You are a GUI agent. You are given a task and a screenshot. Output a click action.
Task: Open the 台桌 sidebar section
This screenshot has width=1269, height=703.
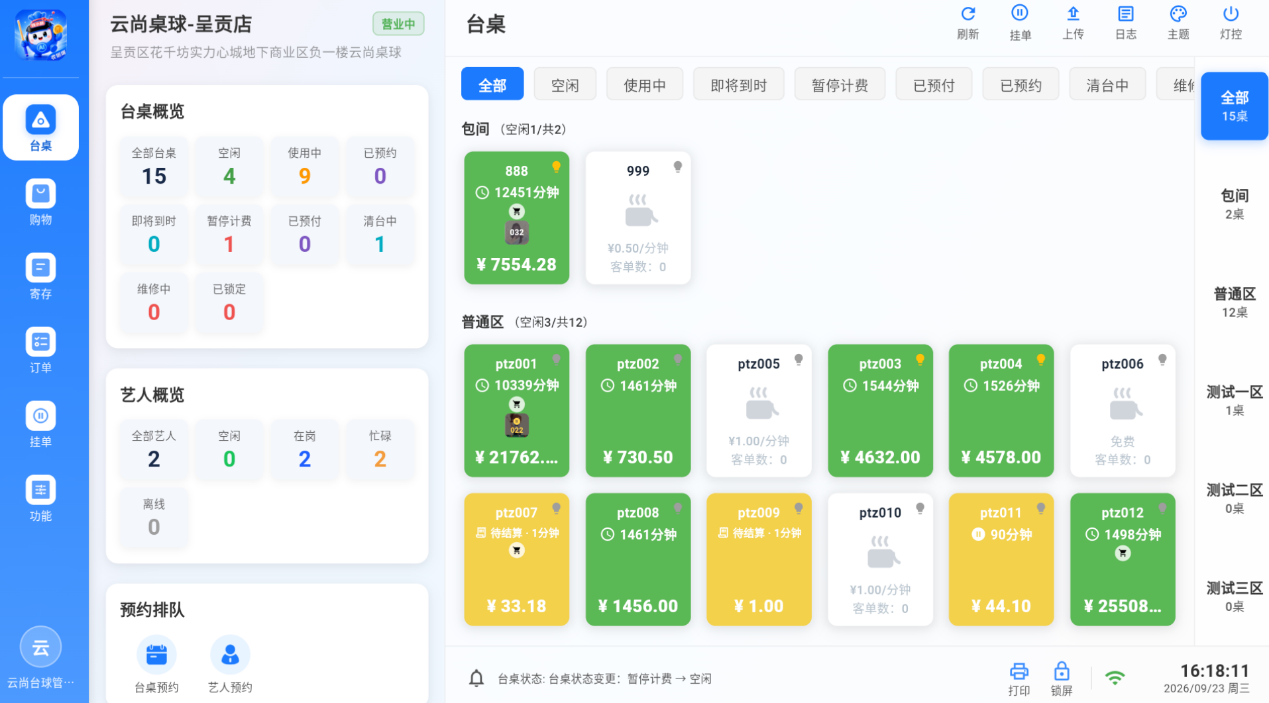click(x=40, y=128)
